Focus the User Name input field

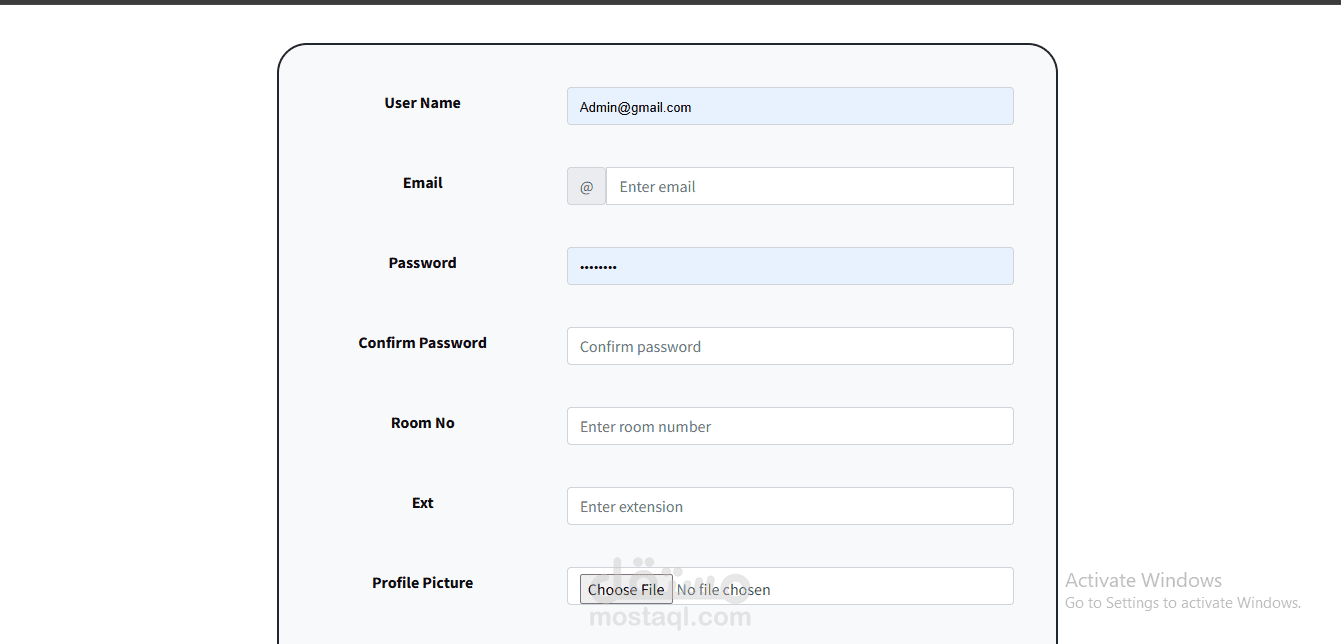point(790,107)
